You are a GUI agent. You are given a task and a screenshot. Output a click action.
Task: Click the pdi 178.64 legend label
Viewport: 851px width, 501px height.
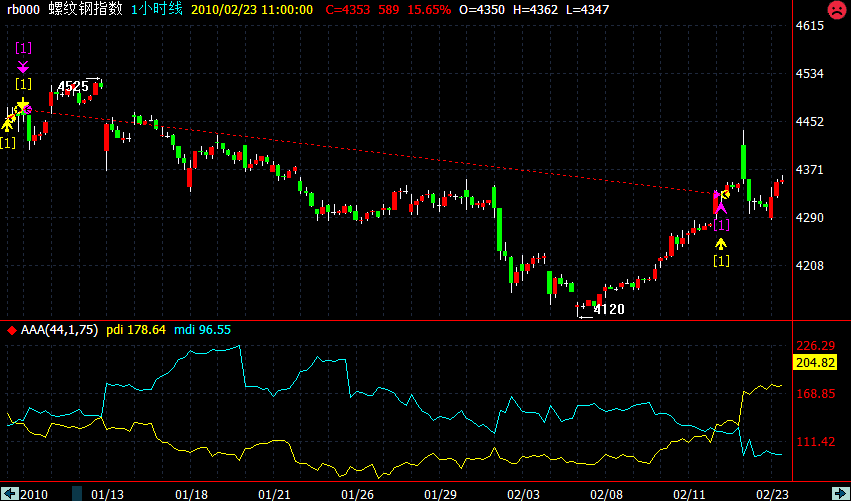point(135,329)
